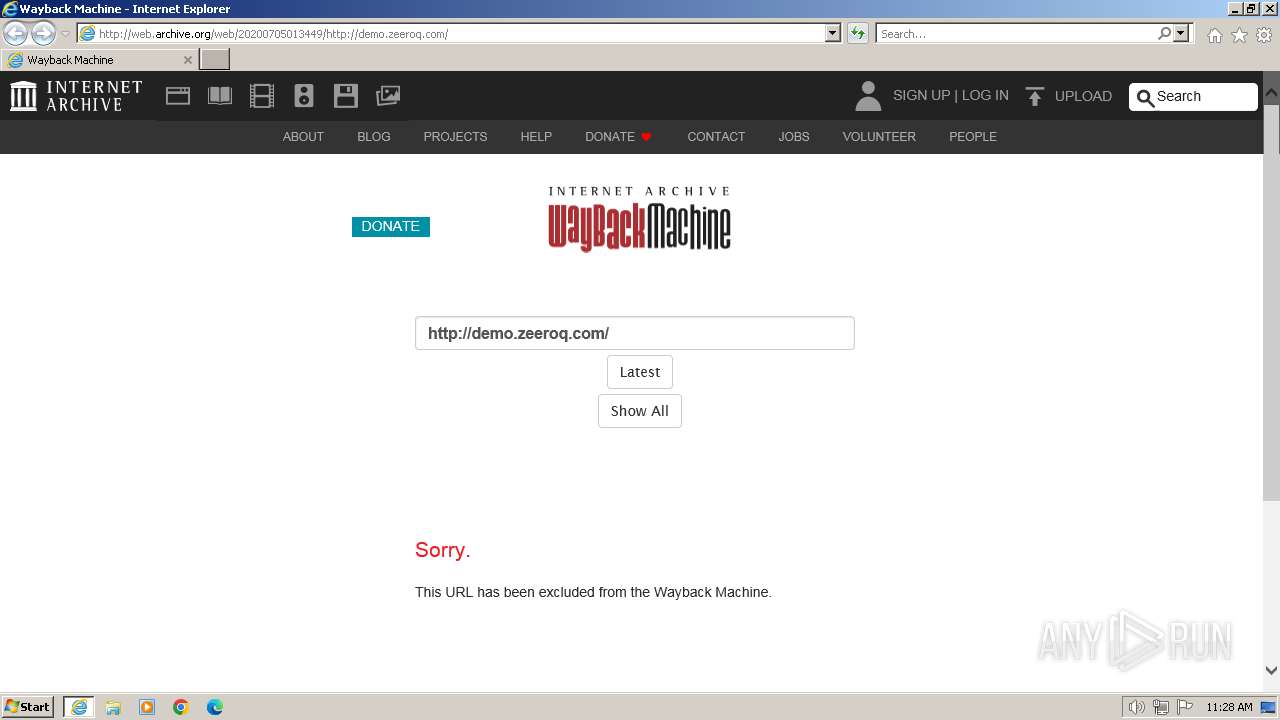Open the Edge taskbar icon
The width and height of the screenshot is (1280, 720).
point(215,707)
